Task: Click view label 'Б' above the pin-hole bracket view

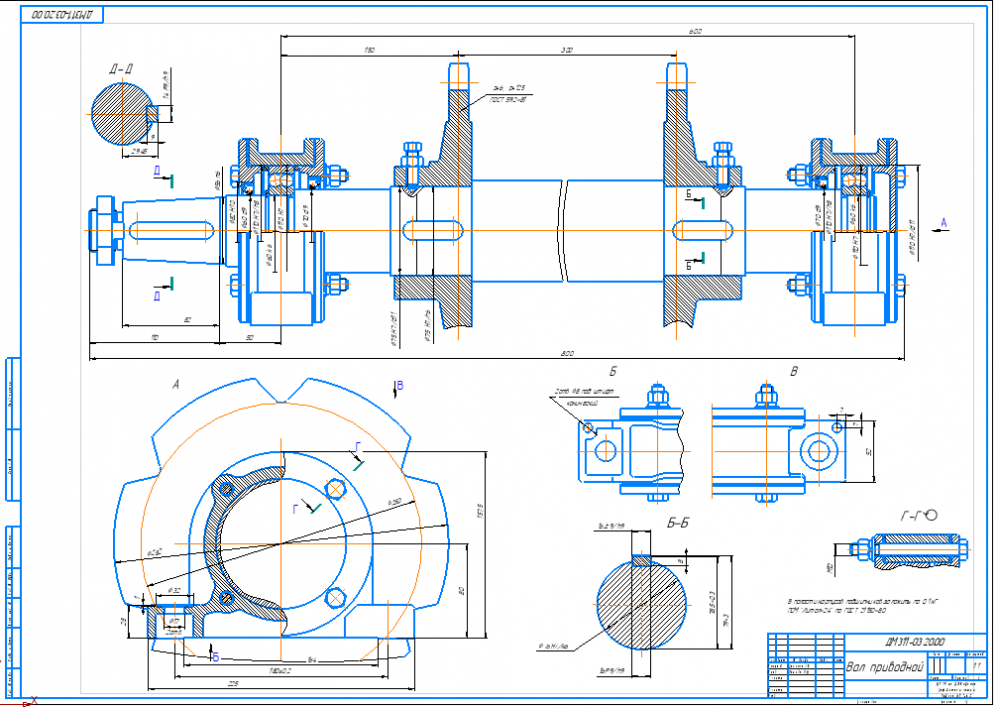Action: pos(613,372)
